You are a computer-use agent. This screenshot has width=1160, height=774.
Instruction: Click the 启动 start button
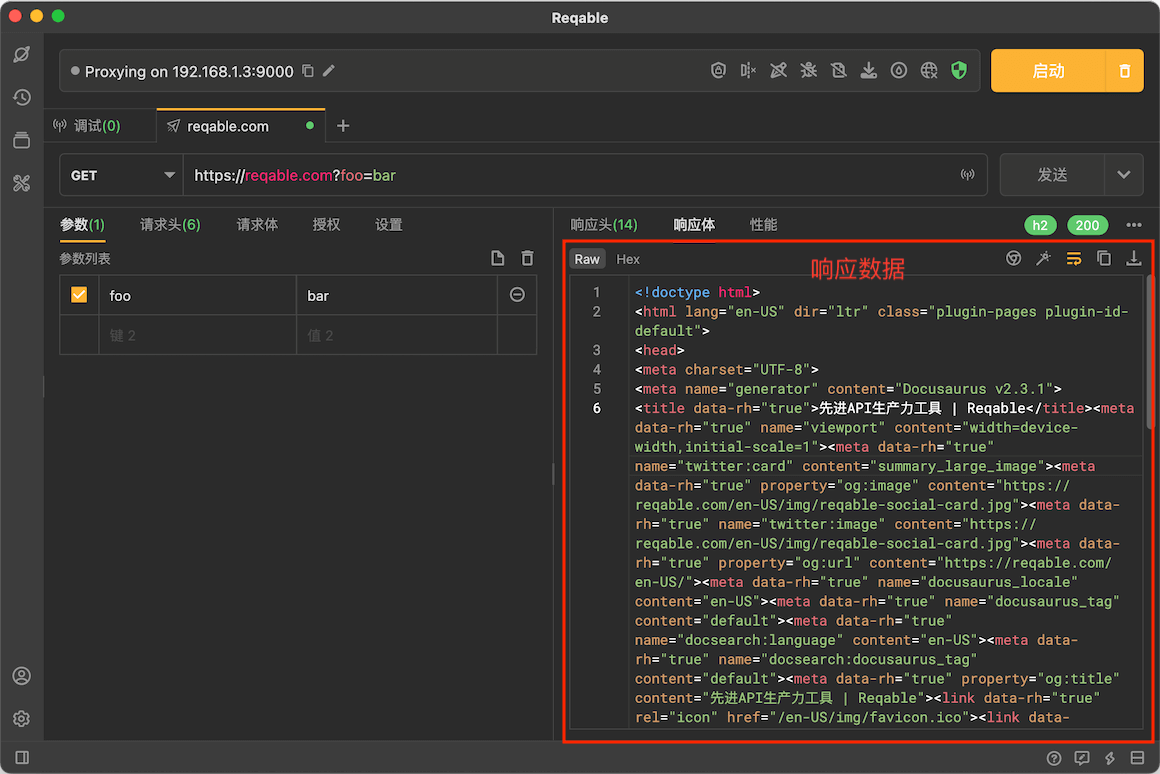(x=1048, y=71)
